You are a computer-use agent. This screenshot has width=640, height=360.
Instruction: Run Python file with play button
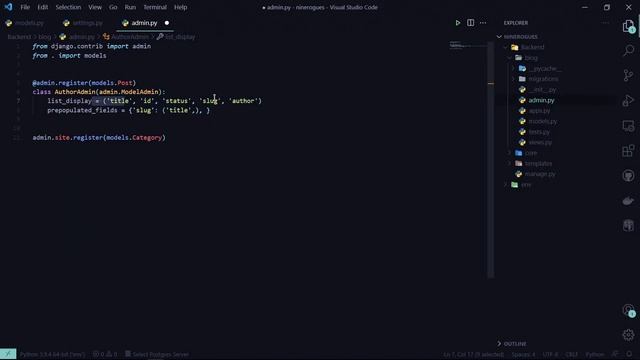[x=458, y=23]
